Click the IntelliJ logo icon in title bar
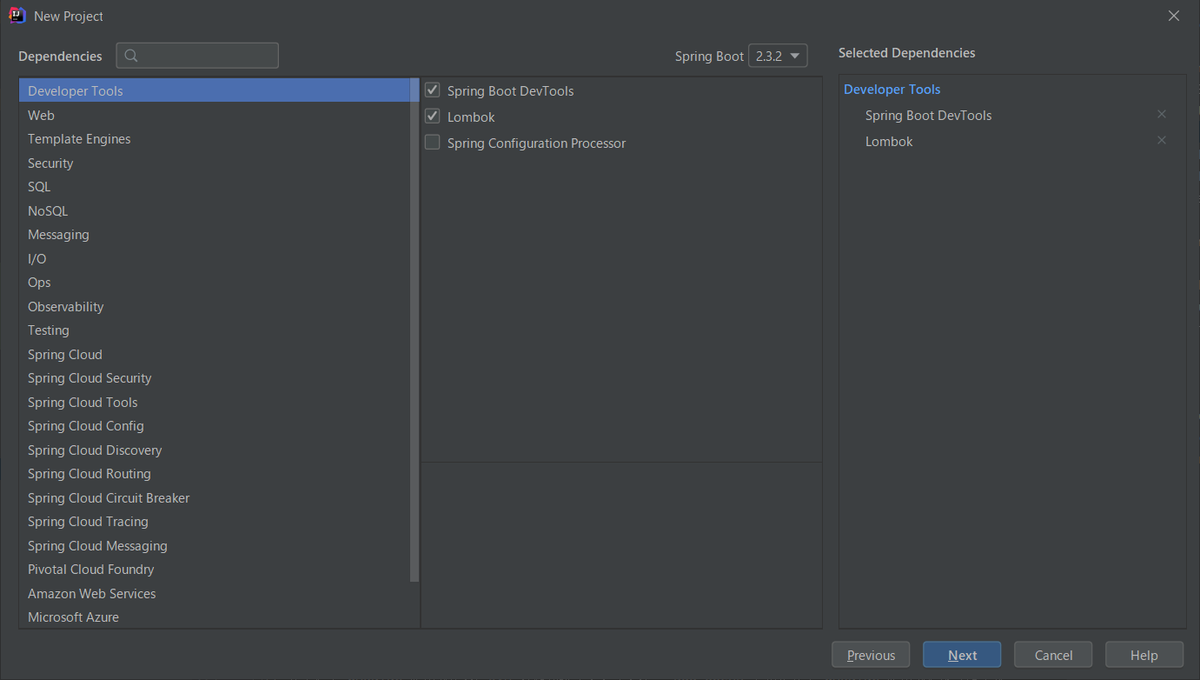The image size is (1200, 680). pyautogui.click(x=16, y=16)
